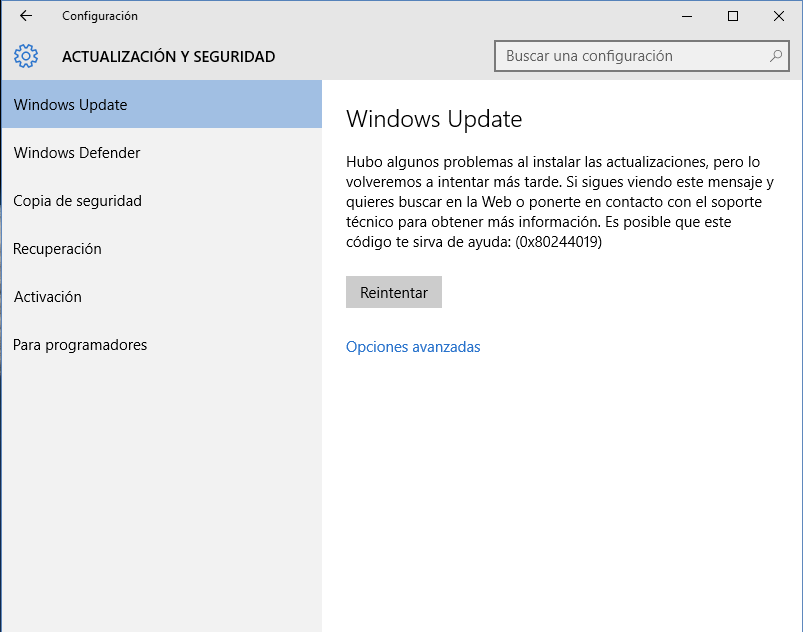
Task: Open Opciones avanzadas link
Action: [413, 347]
